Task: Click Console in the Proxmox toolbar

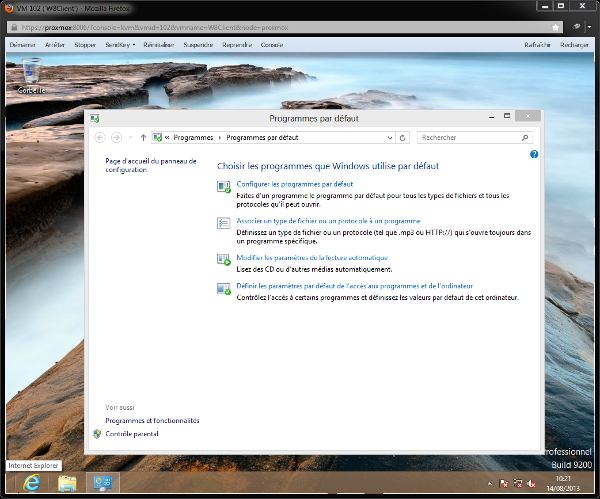Action: (272, 45)
